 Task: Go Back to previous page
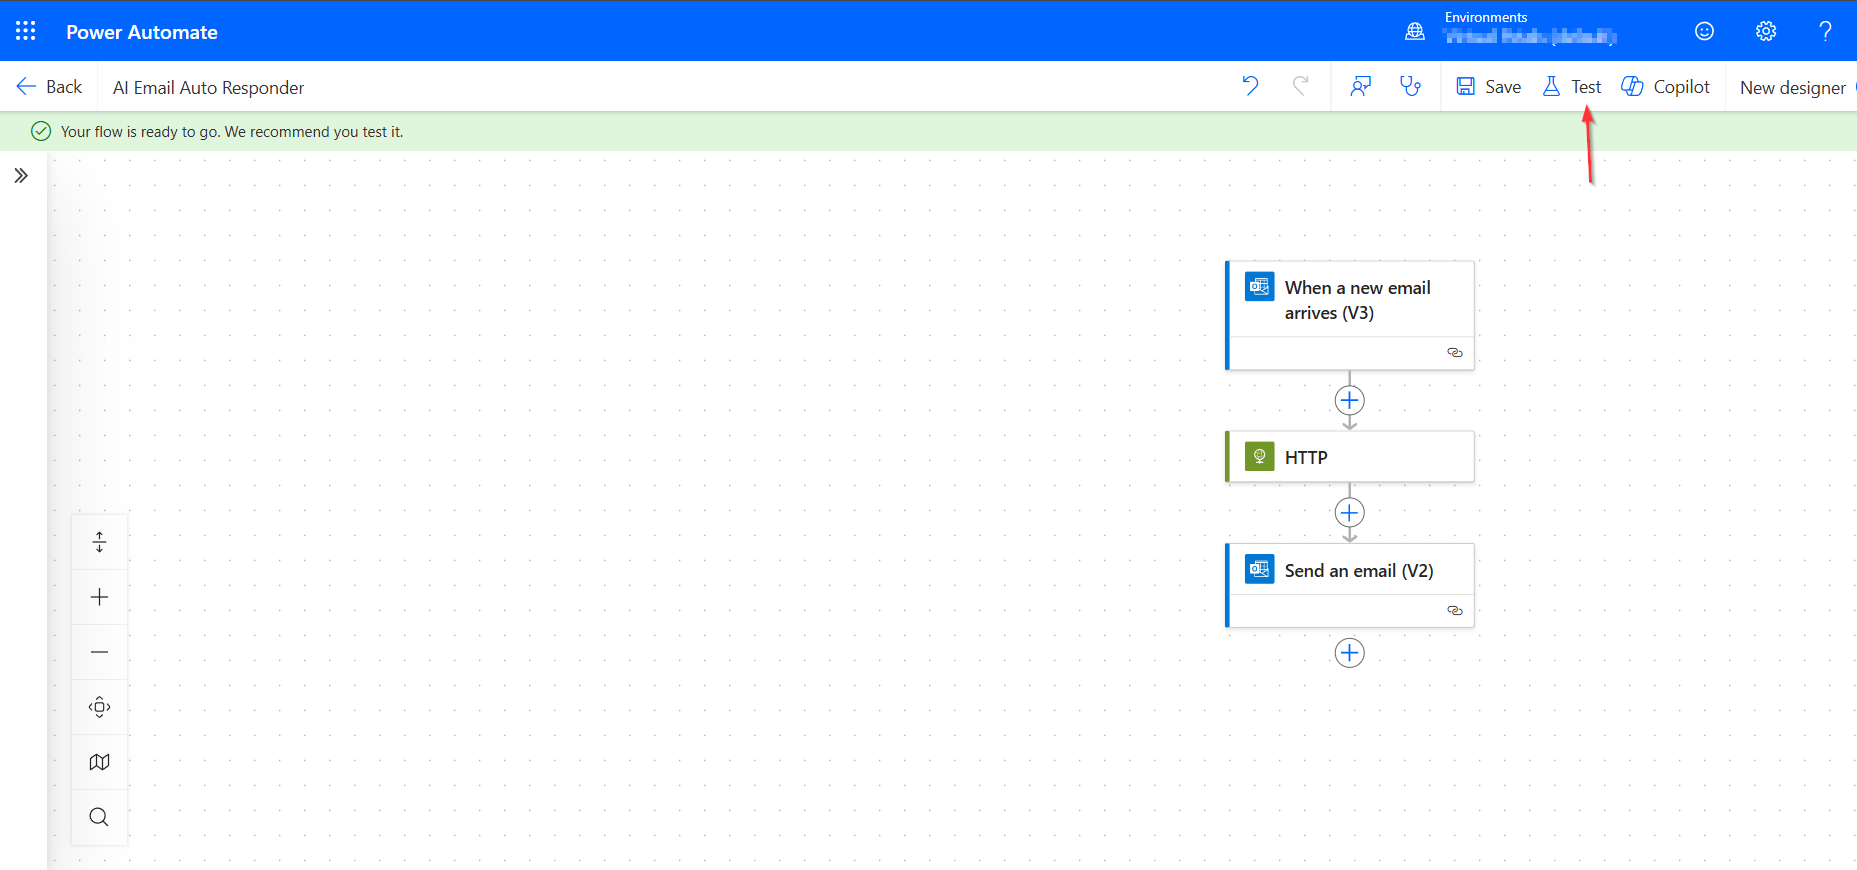coord(50,87)
